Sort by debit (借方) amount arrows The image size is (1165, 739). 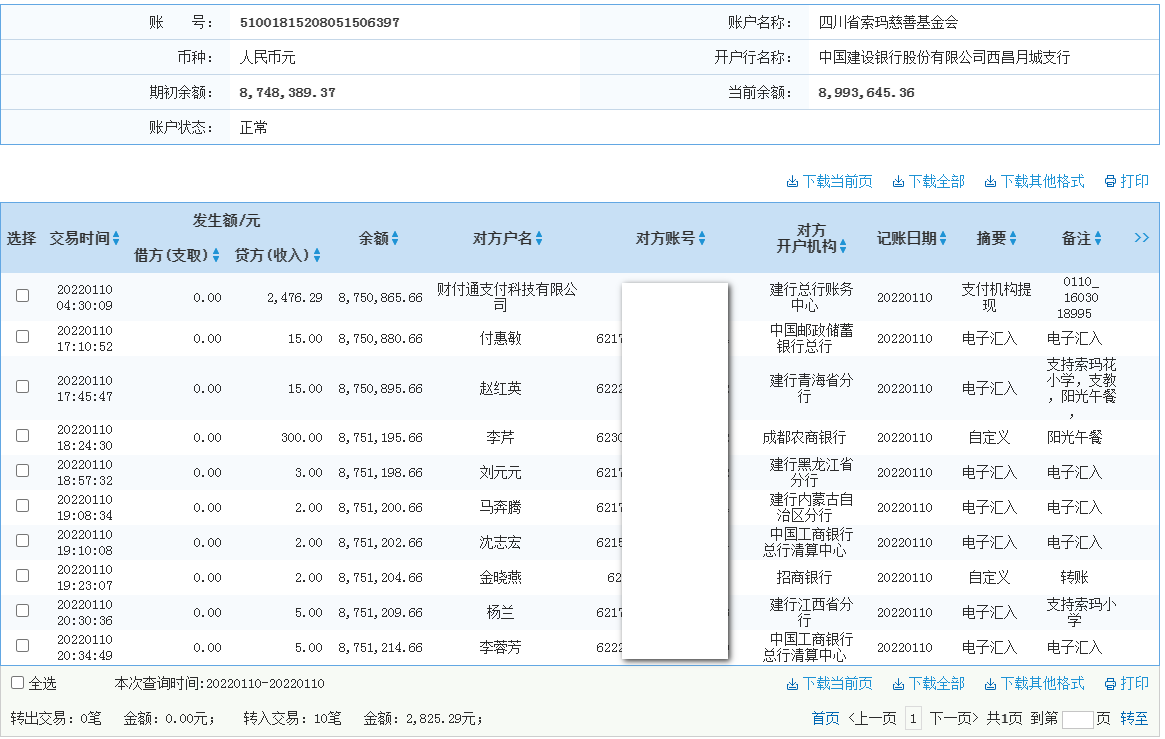click(x=215, y=255)
